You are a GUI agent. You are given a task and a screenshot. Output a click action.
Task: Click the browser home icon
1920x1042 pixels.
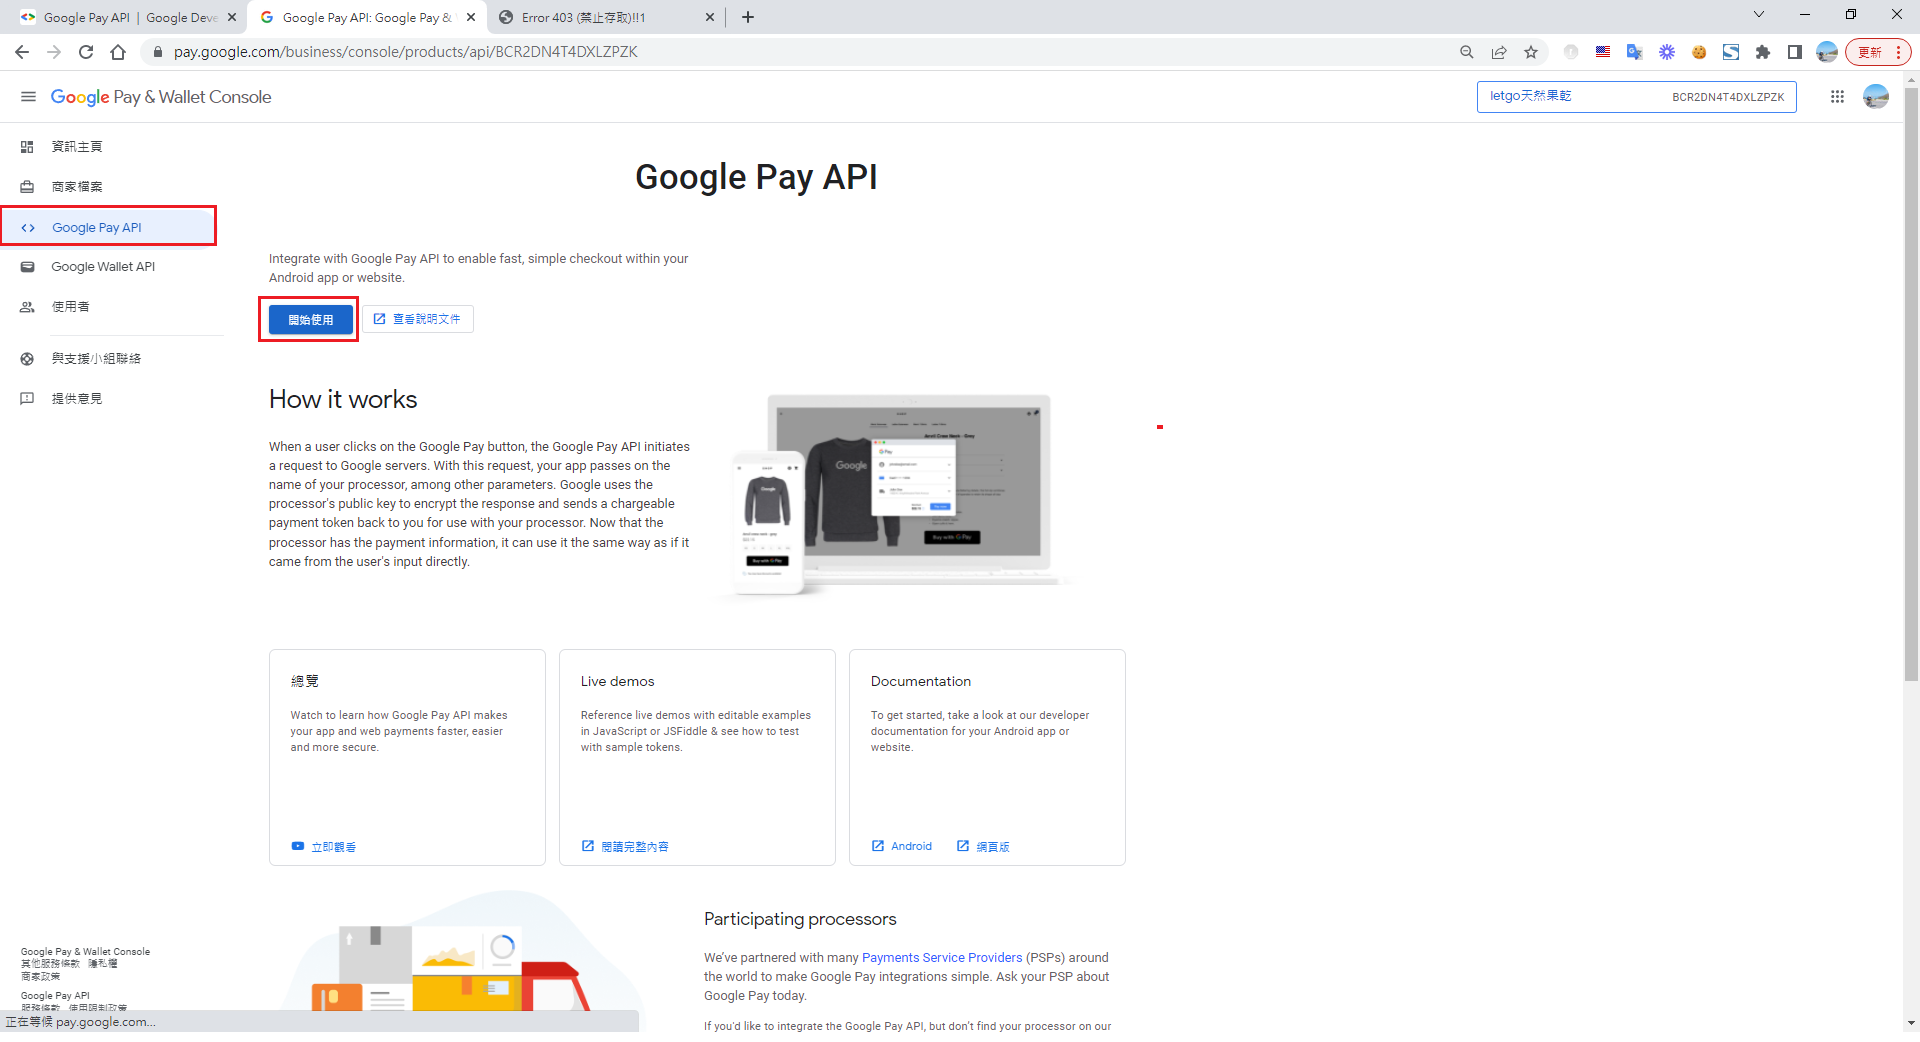[118, 52]
